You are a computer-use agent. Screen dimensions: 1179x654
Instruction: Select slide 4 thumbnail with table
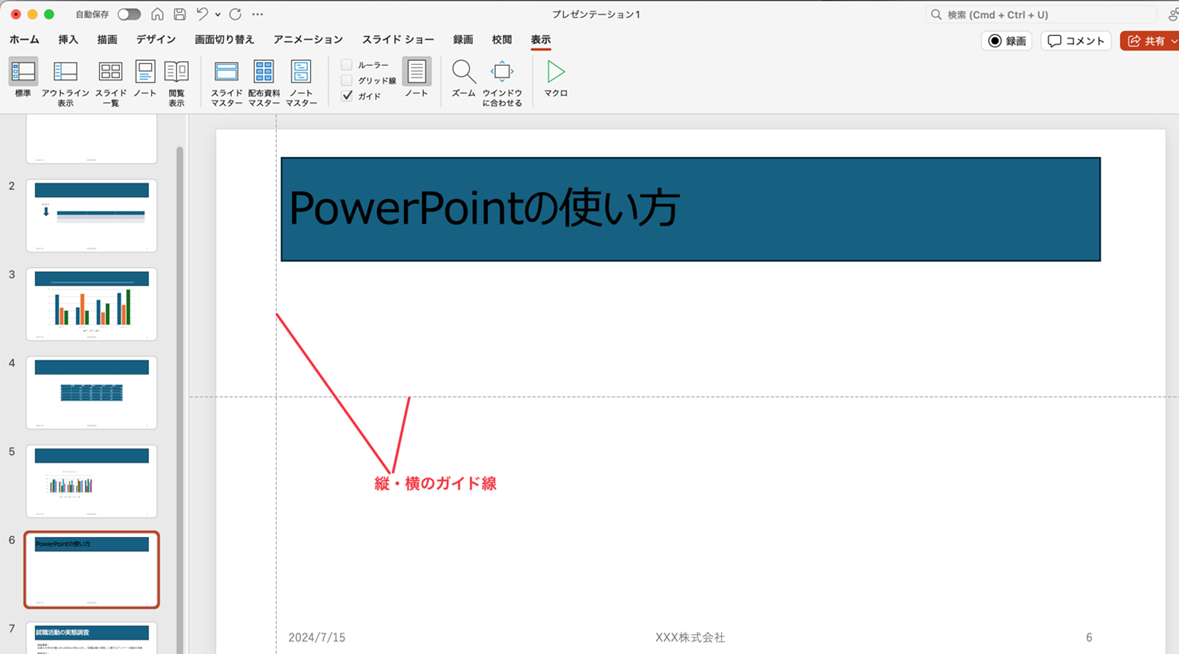[x=92, y=392]
